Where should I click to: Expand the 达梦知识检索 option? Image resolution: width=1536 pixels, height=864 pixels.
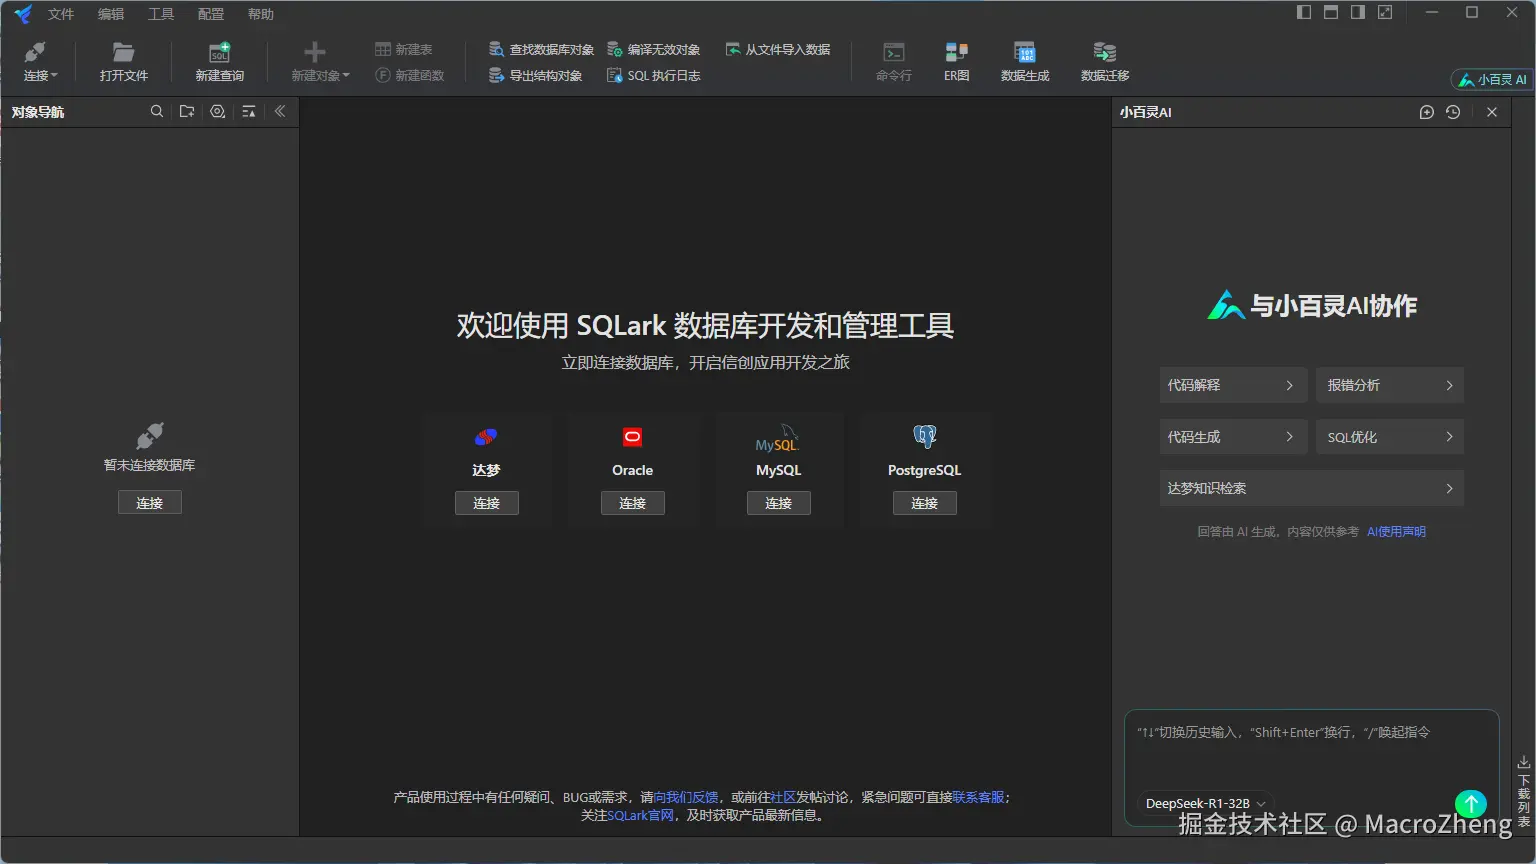[1312, 488]
